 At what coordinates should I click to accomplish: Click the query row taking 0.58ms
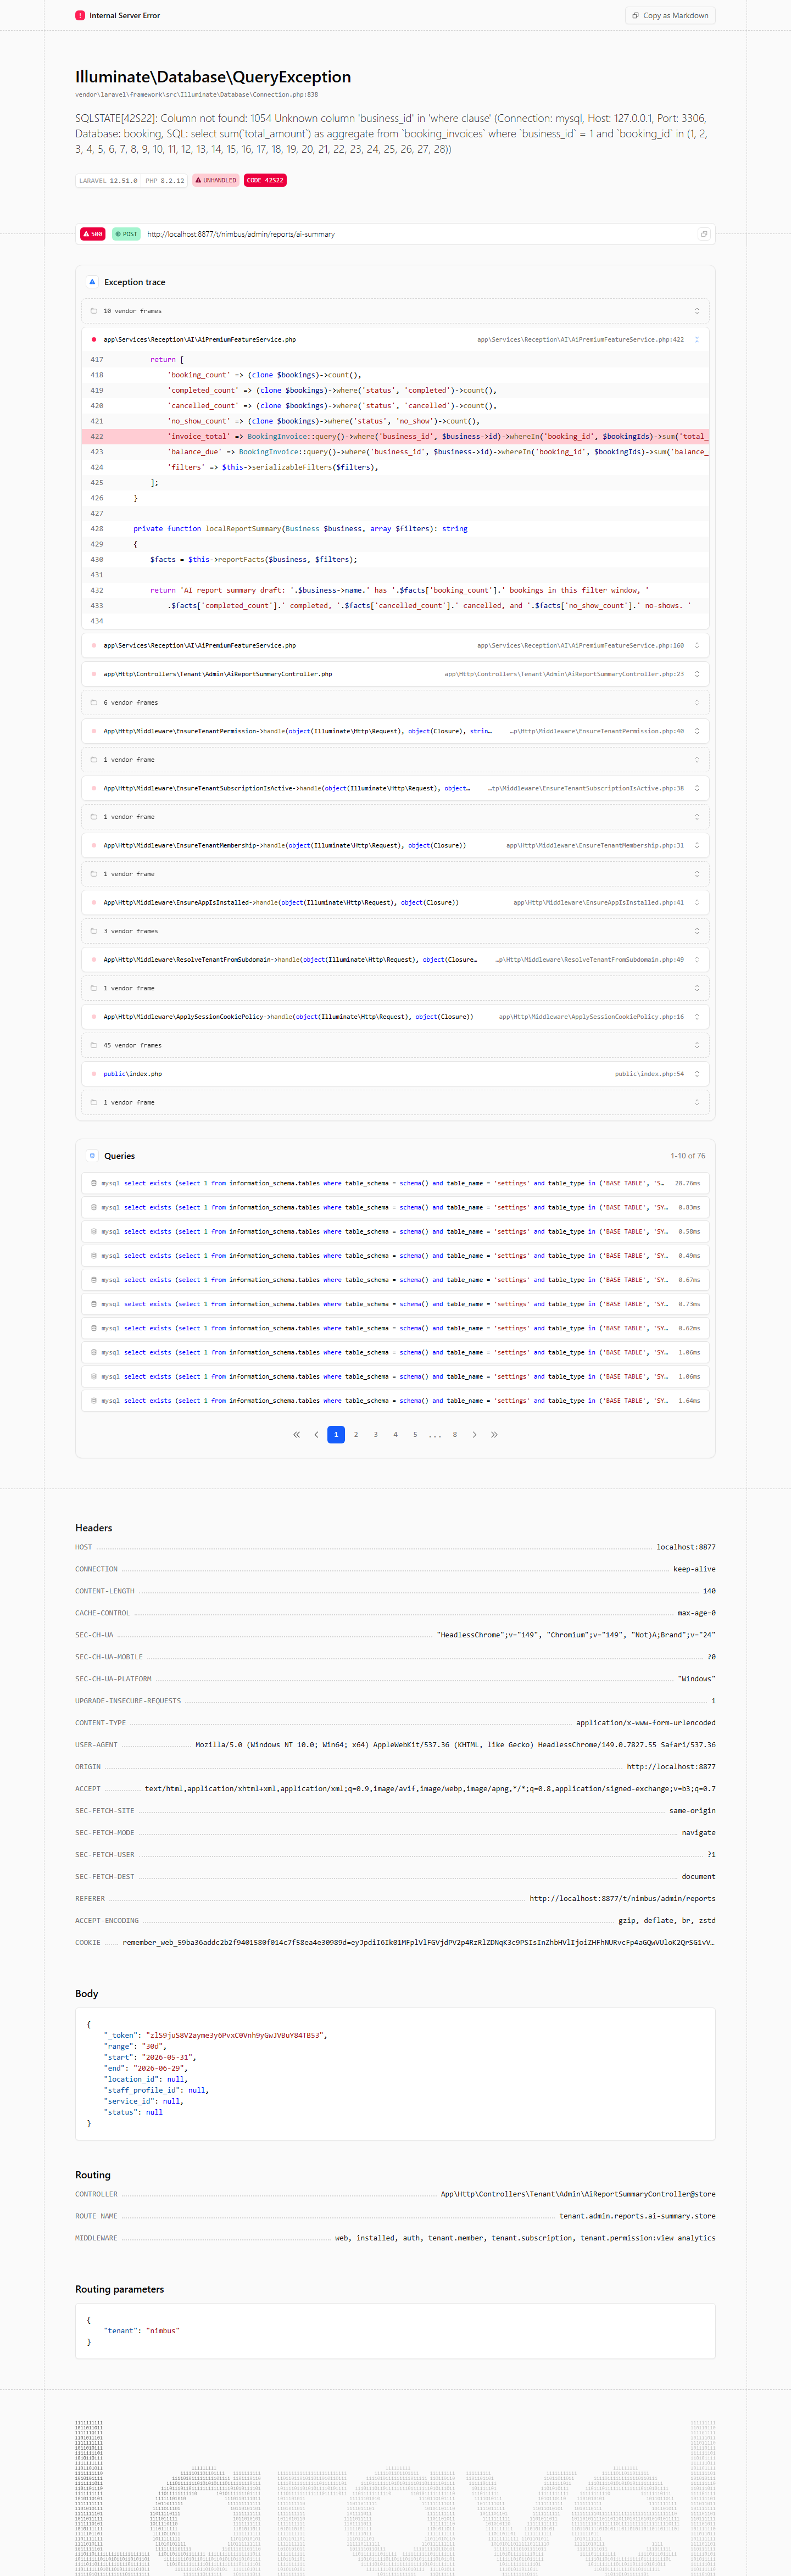395,1231
